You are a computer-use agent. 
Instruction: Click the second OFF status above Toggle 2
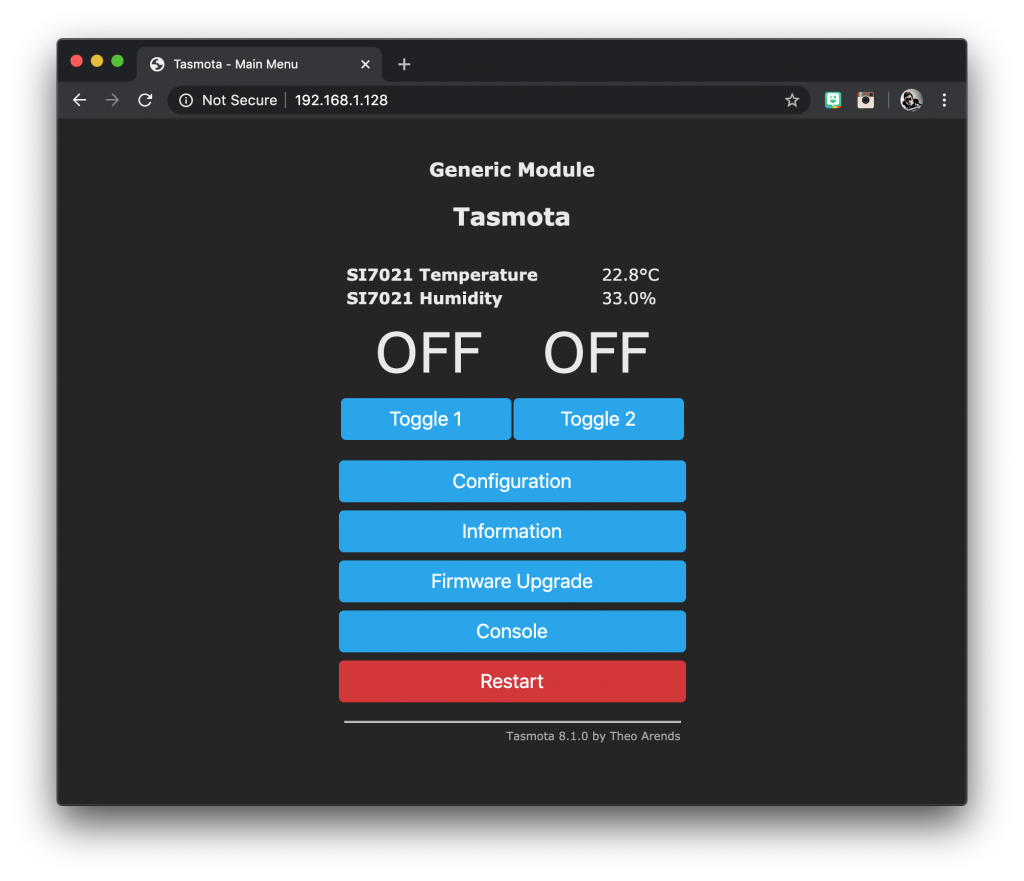tap(596, 353)
